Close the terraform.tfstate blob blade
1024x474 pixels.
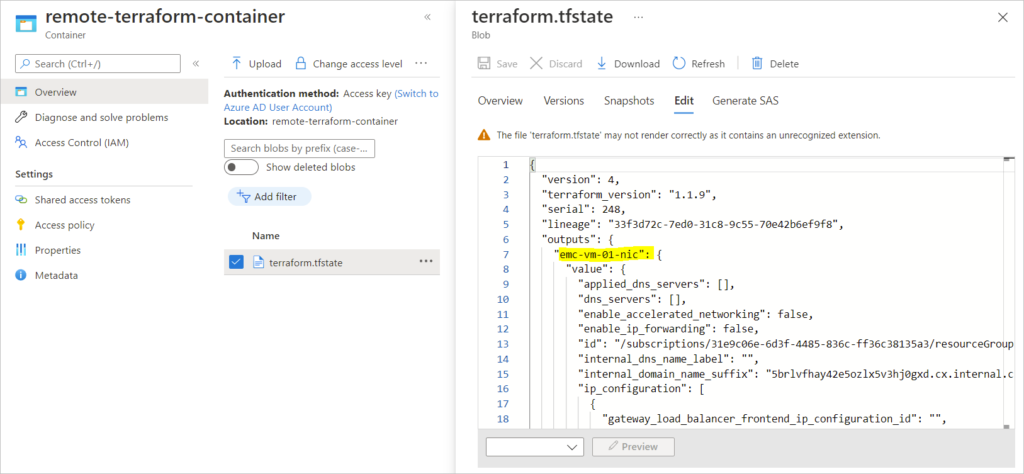click(x=1002, y=18)
